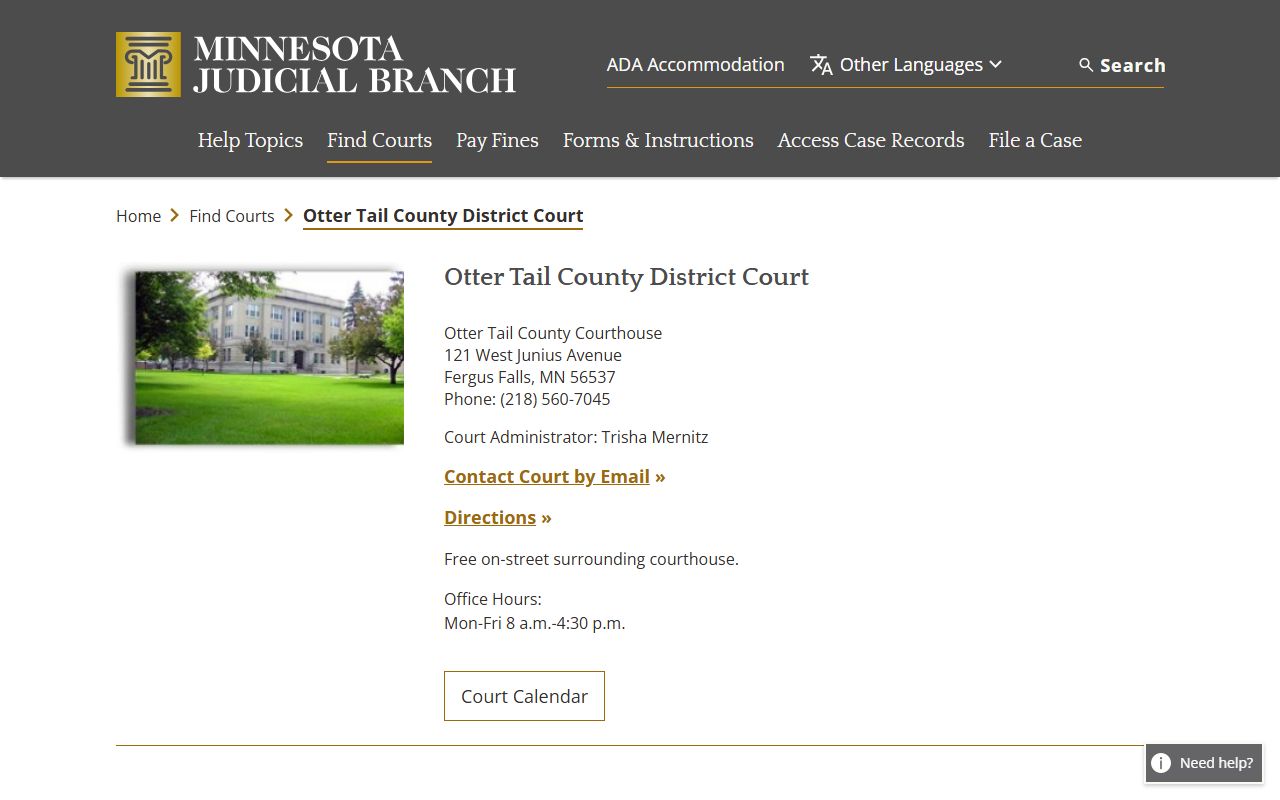
Task: Click the Otter Tail County District Court breadcrumb
Action: (443, 216)
